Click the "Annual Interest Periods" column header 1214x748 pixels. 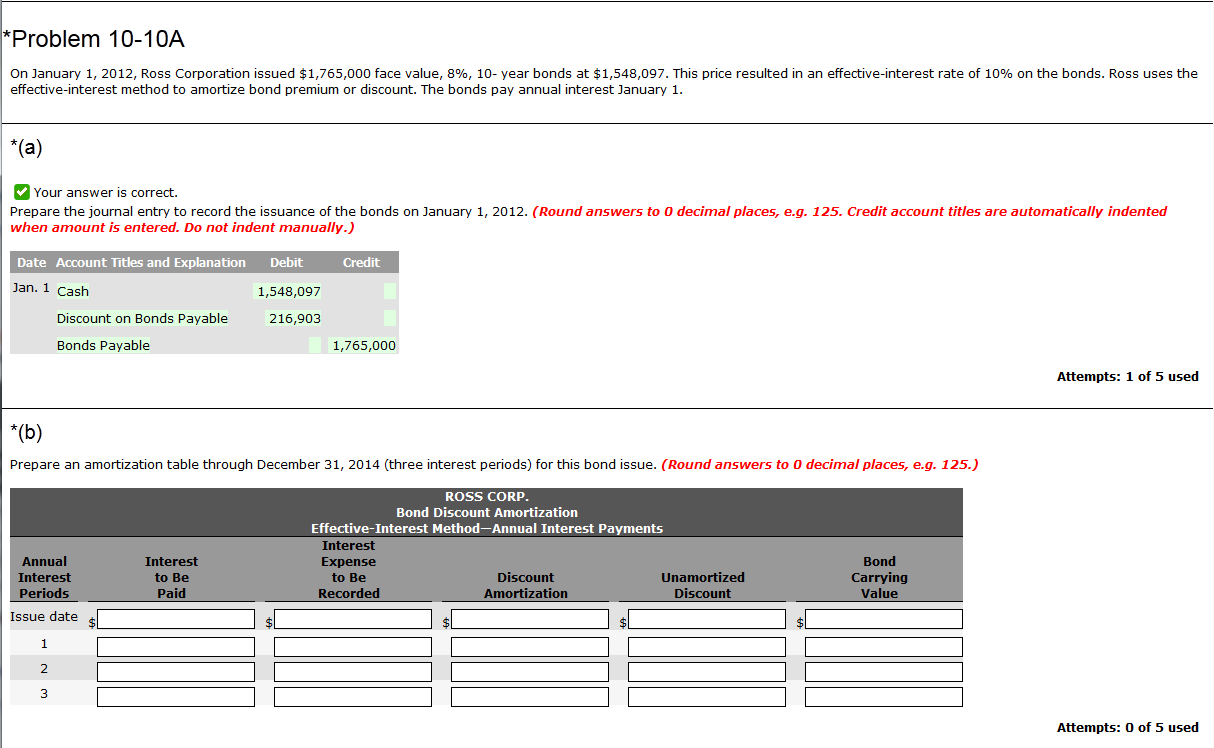pyautogui.click(x=45, y=577)
